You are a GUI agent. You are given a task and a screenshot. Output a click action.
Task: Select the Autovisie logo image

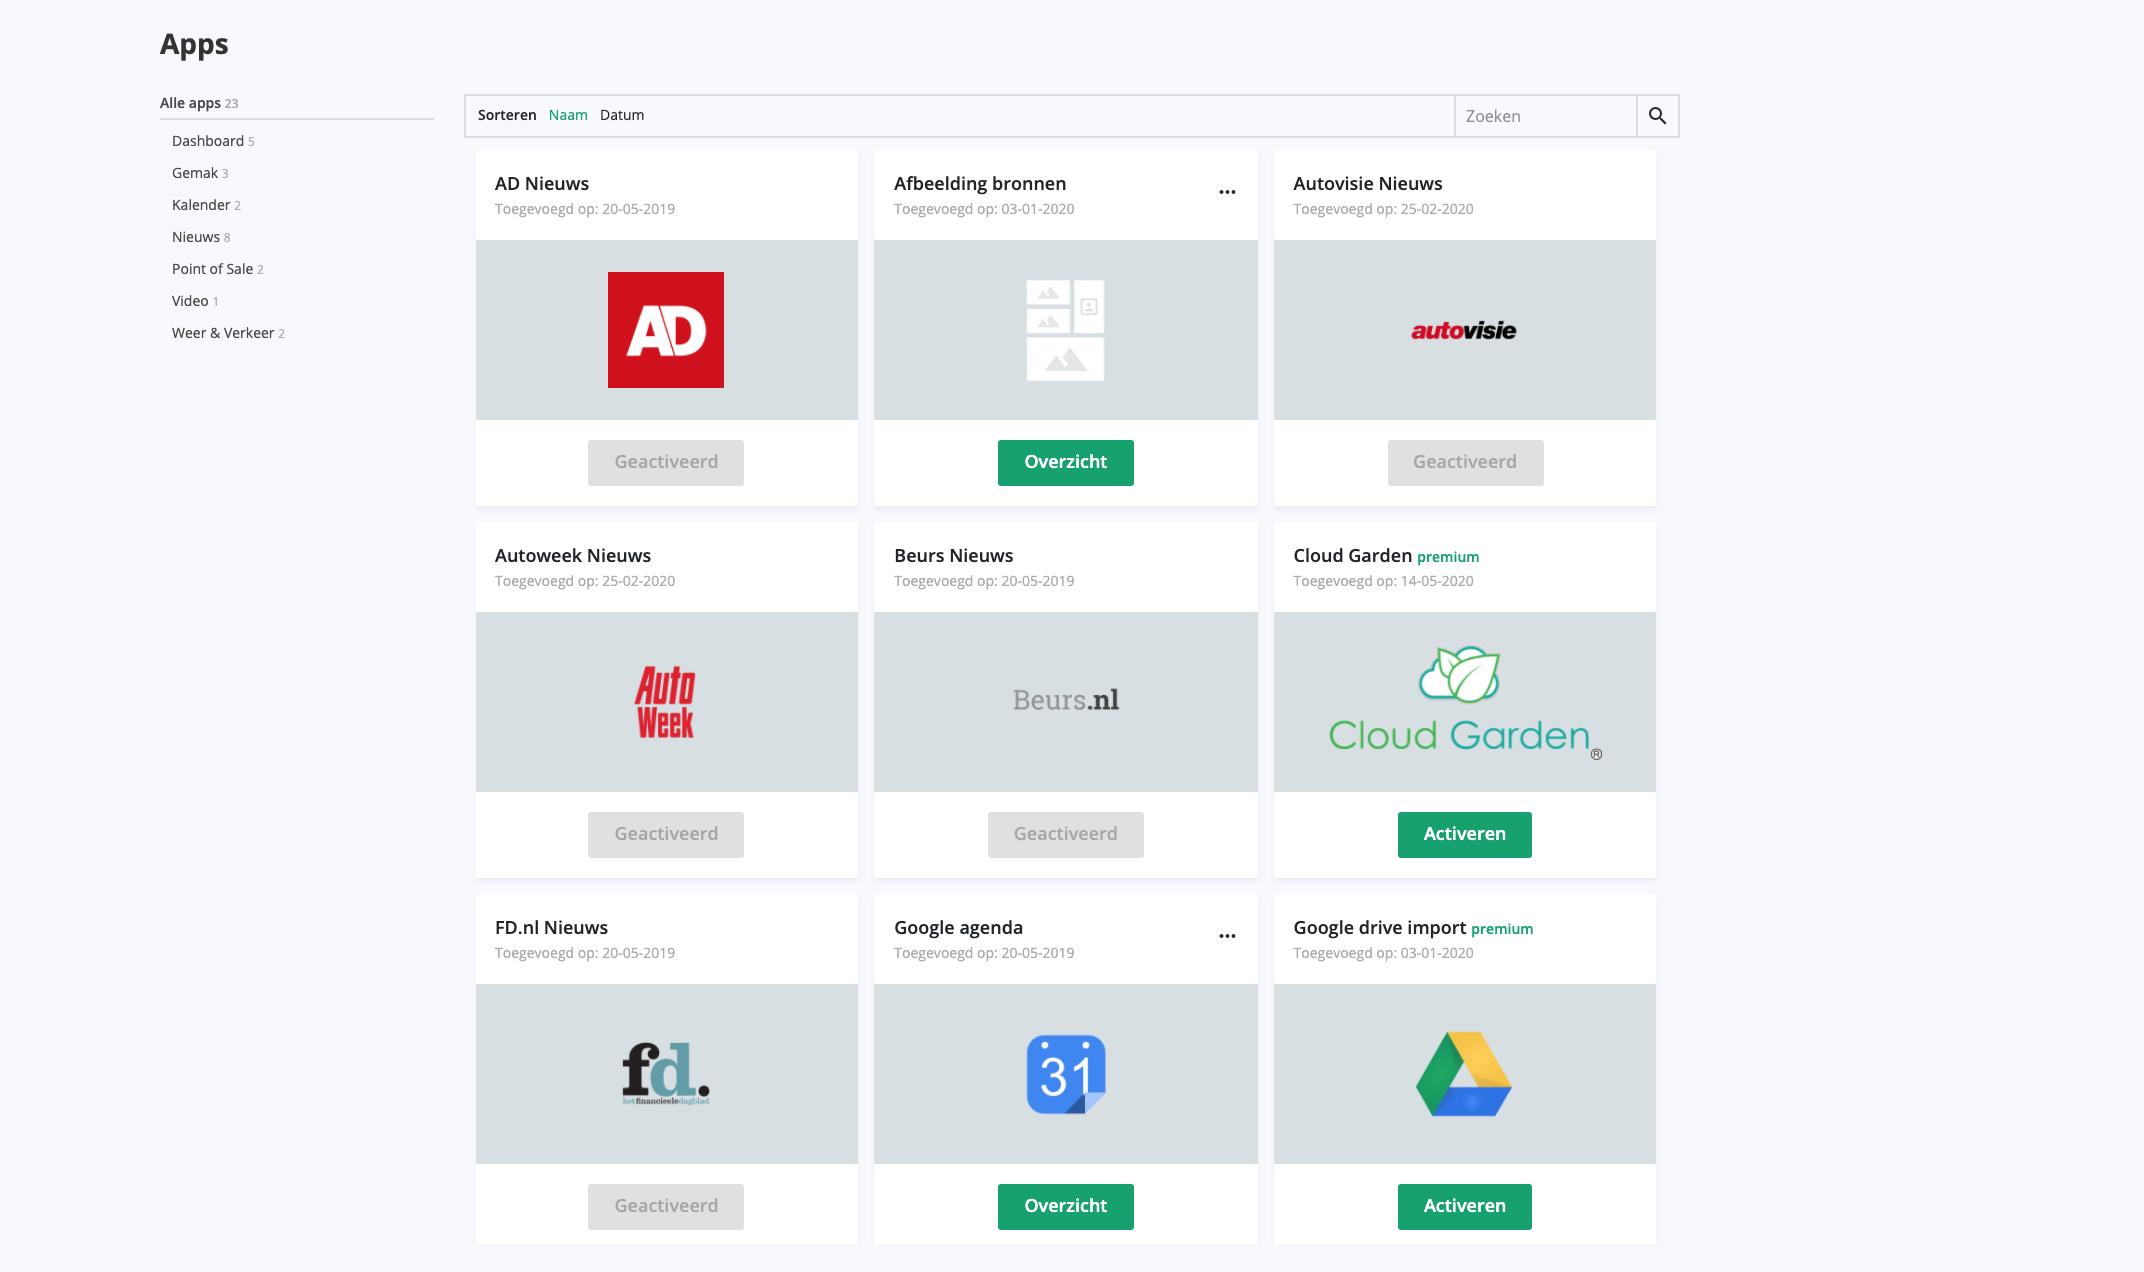click(1463, 330)
